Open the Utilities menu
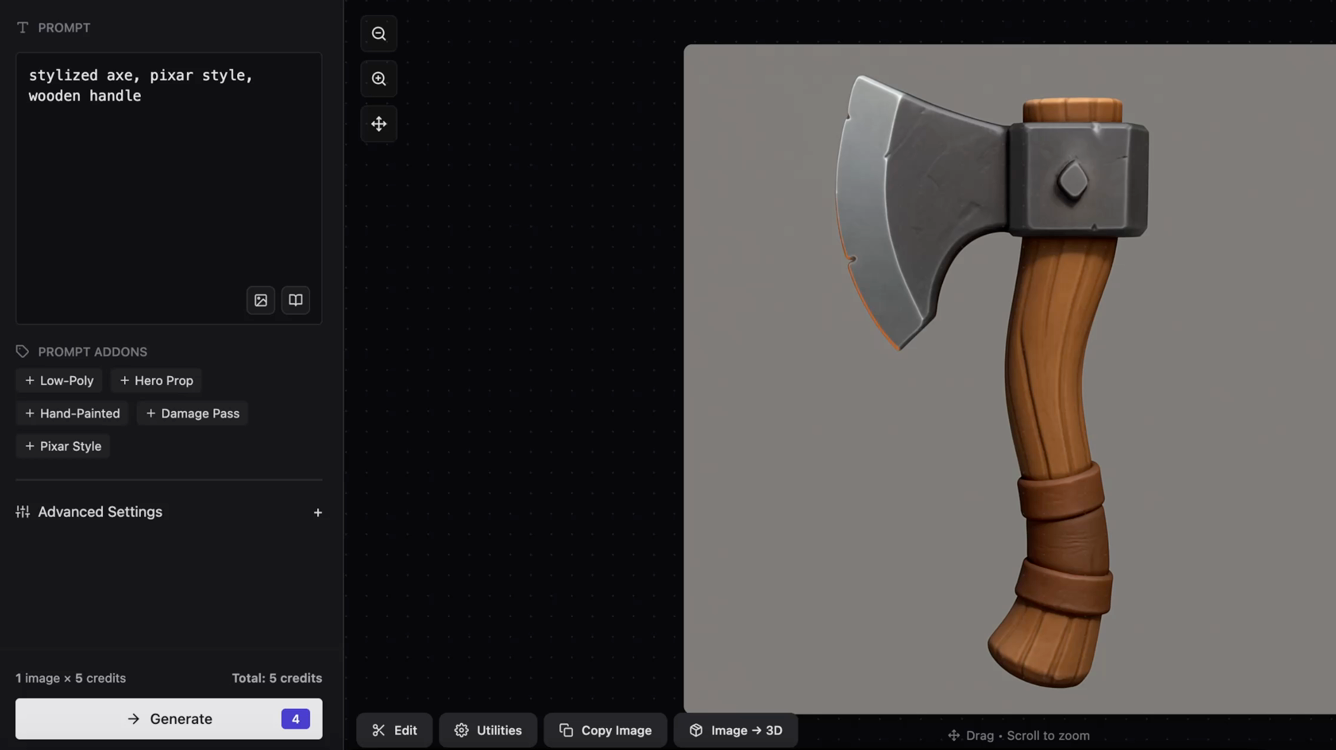 (x=488, y=731)
